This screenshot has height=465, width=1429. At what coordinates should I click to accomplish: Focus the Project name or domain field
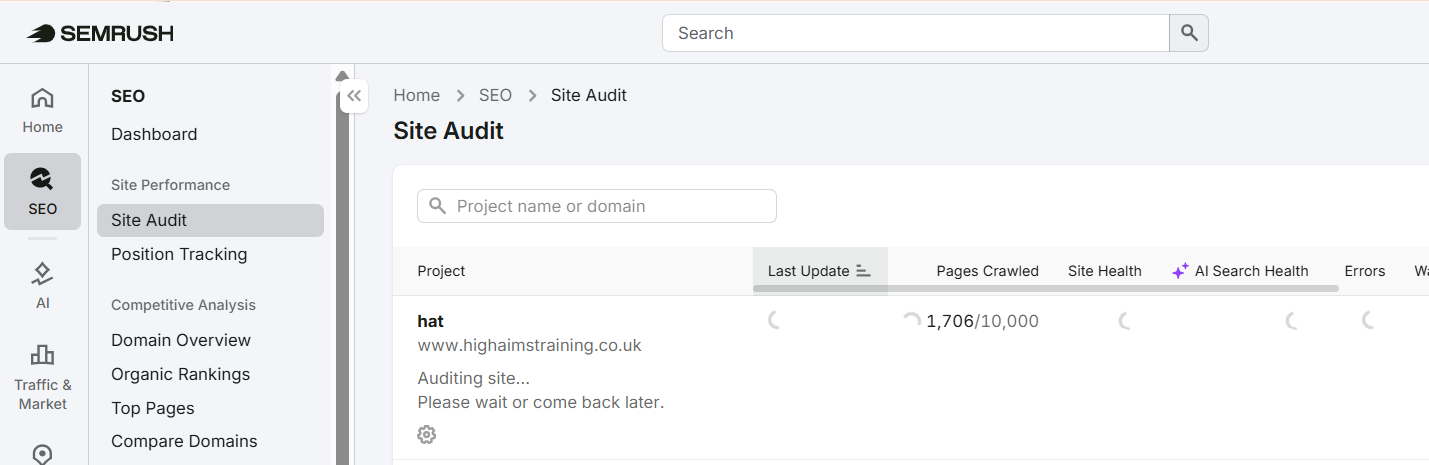[x=597, y=206]
